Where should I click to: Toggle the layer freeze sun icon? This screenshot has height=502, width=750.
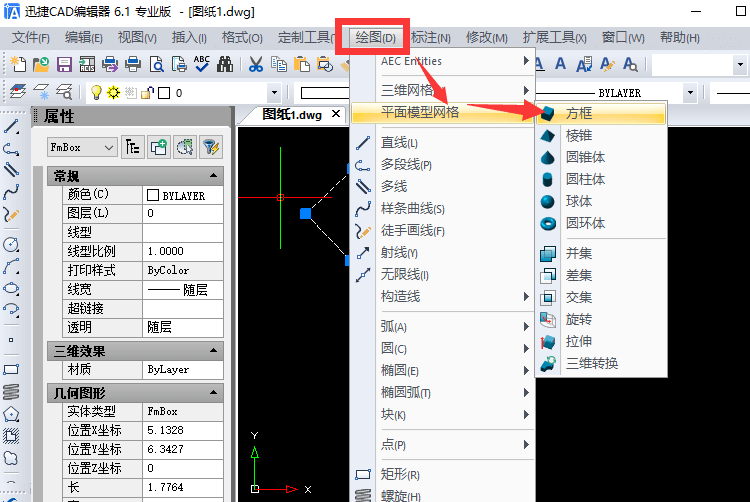(114, 93)
